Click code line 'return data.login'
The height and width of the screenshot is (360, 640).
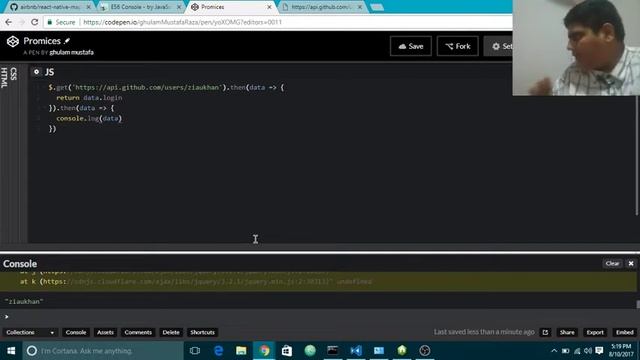pos(89,98)
